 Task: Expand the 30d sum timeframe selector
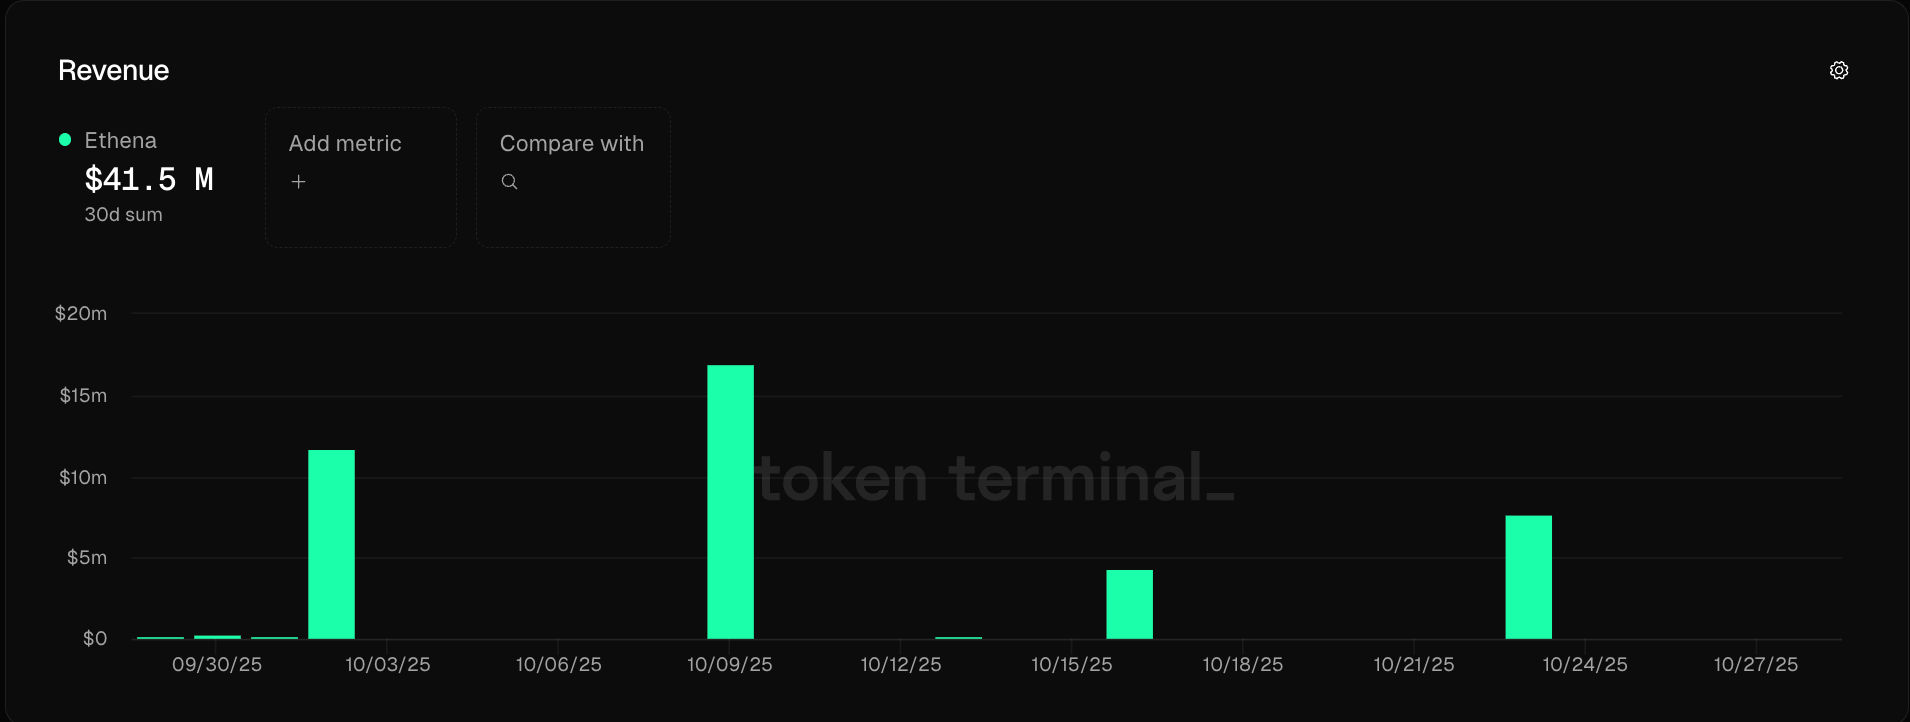click(x=124, y=214)
